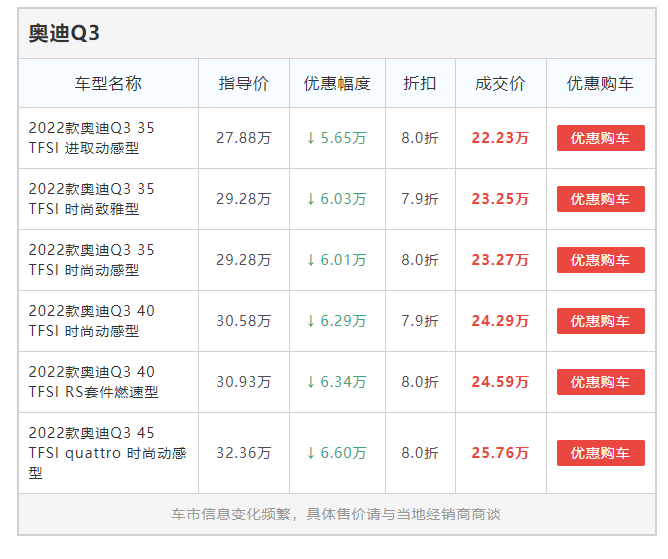Click 优惠购车 button for Q3 35 TFSI 时尚致雅型
668x559 pixels.
point(601,199)
